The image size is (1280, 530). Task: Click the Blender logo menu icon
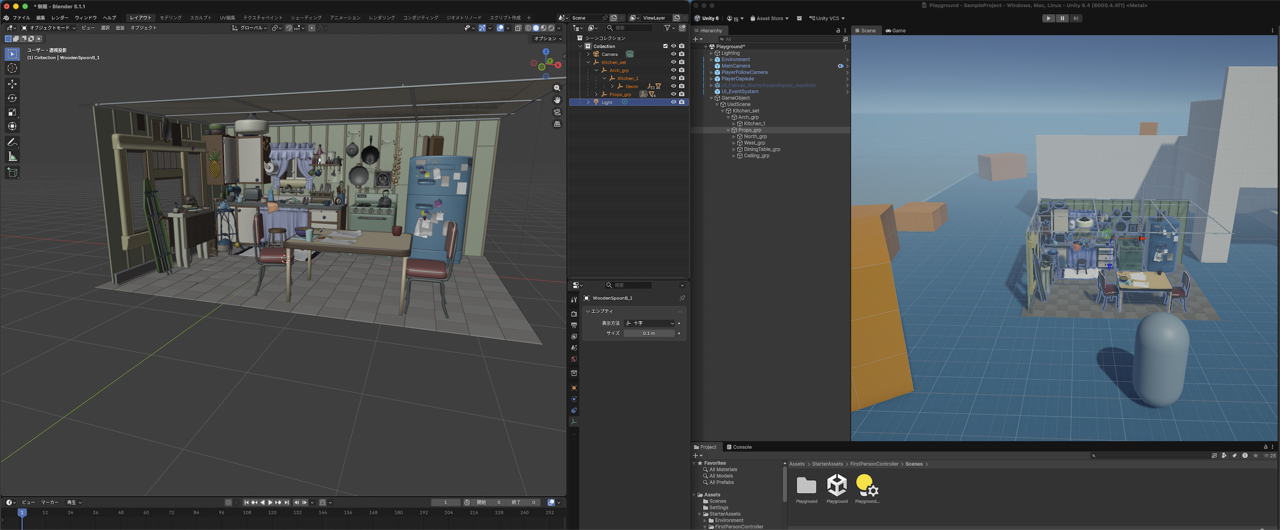coord(6,17)
